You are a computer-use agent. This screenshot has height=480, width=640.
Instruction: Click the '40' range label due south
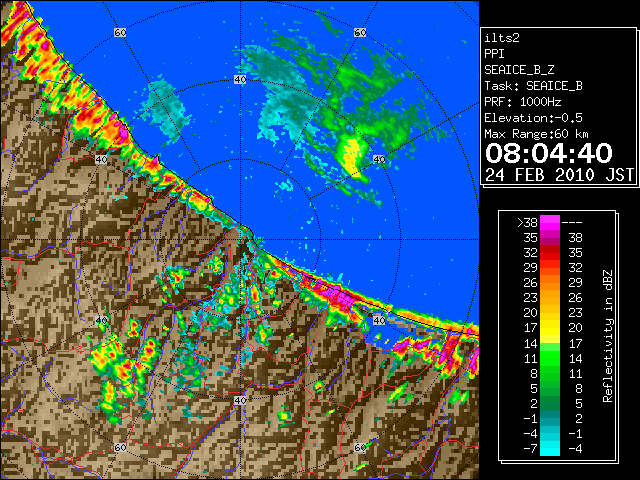tap(240, 400)
